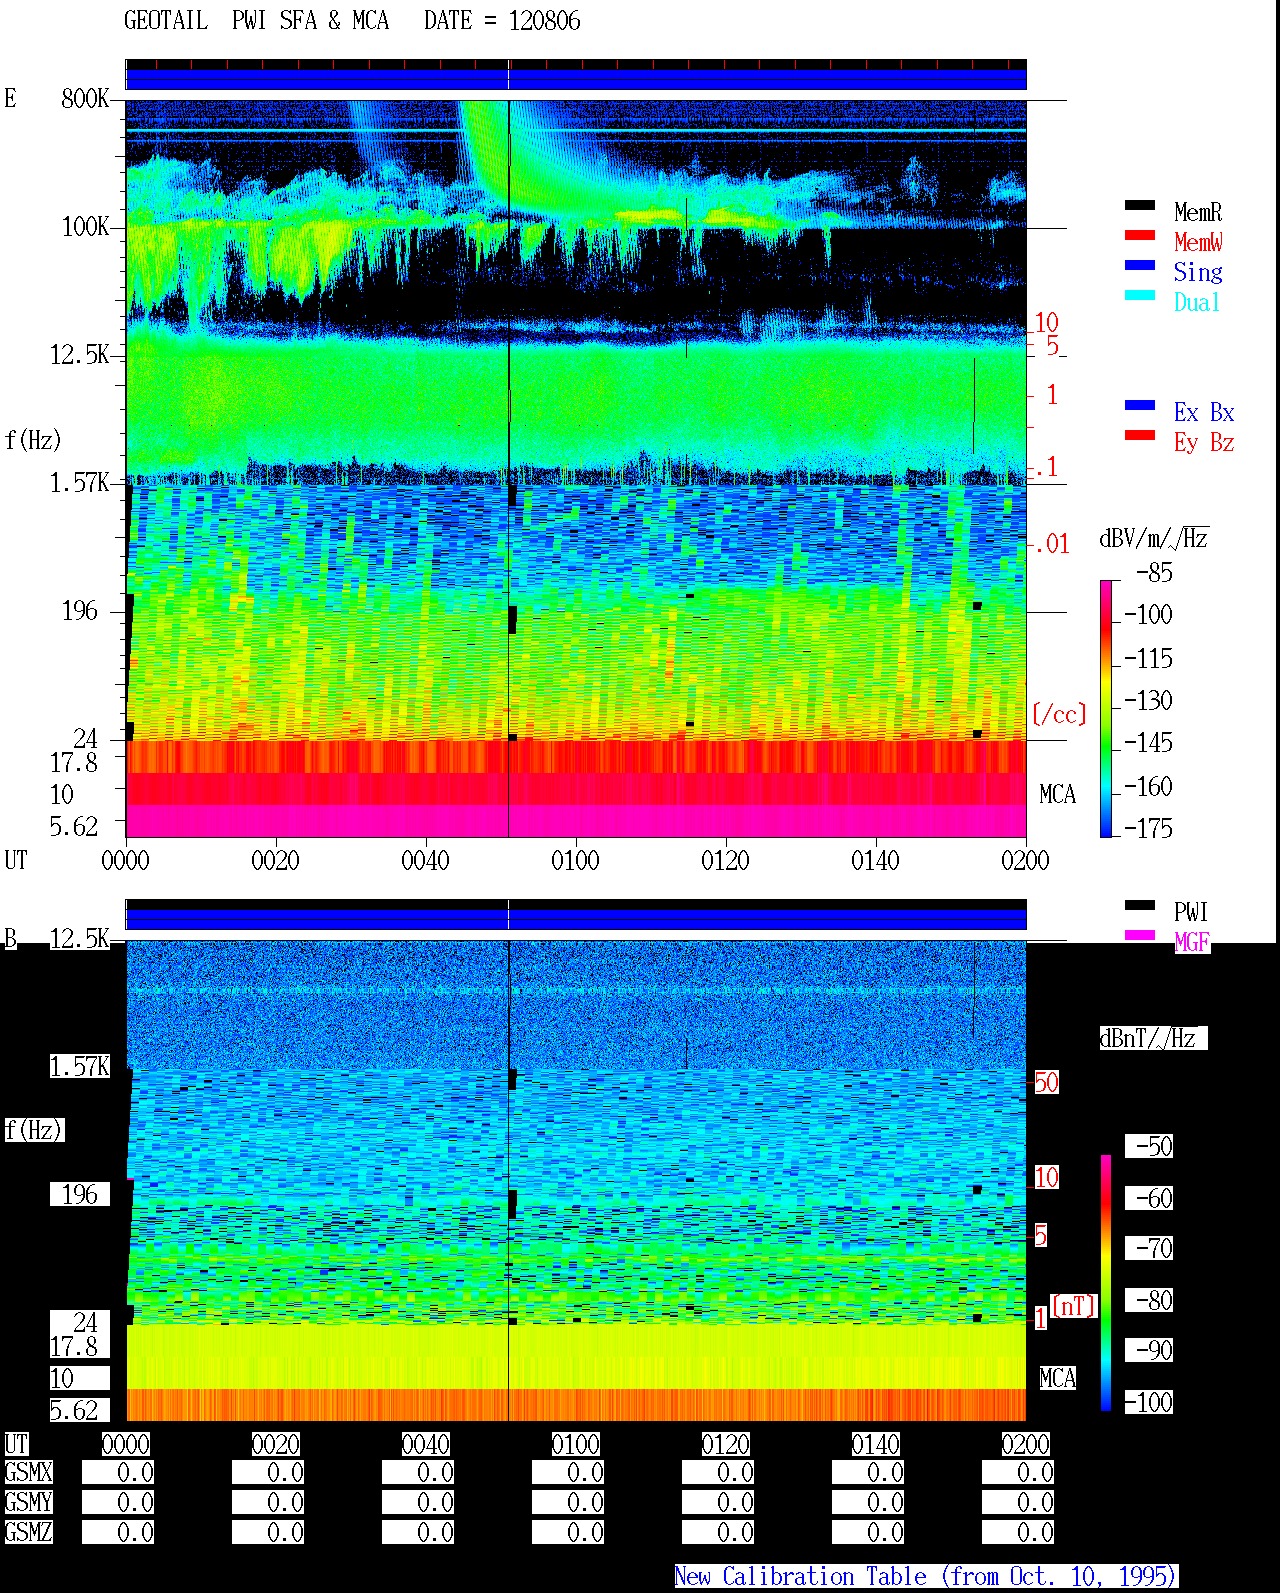
Task: Click the 0120 cell in bottom UT row
Action: click(725, 1444)
